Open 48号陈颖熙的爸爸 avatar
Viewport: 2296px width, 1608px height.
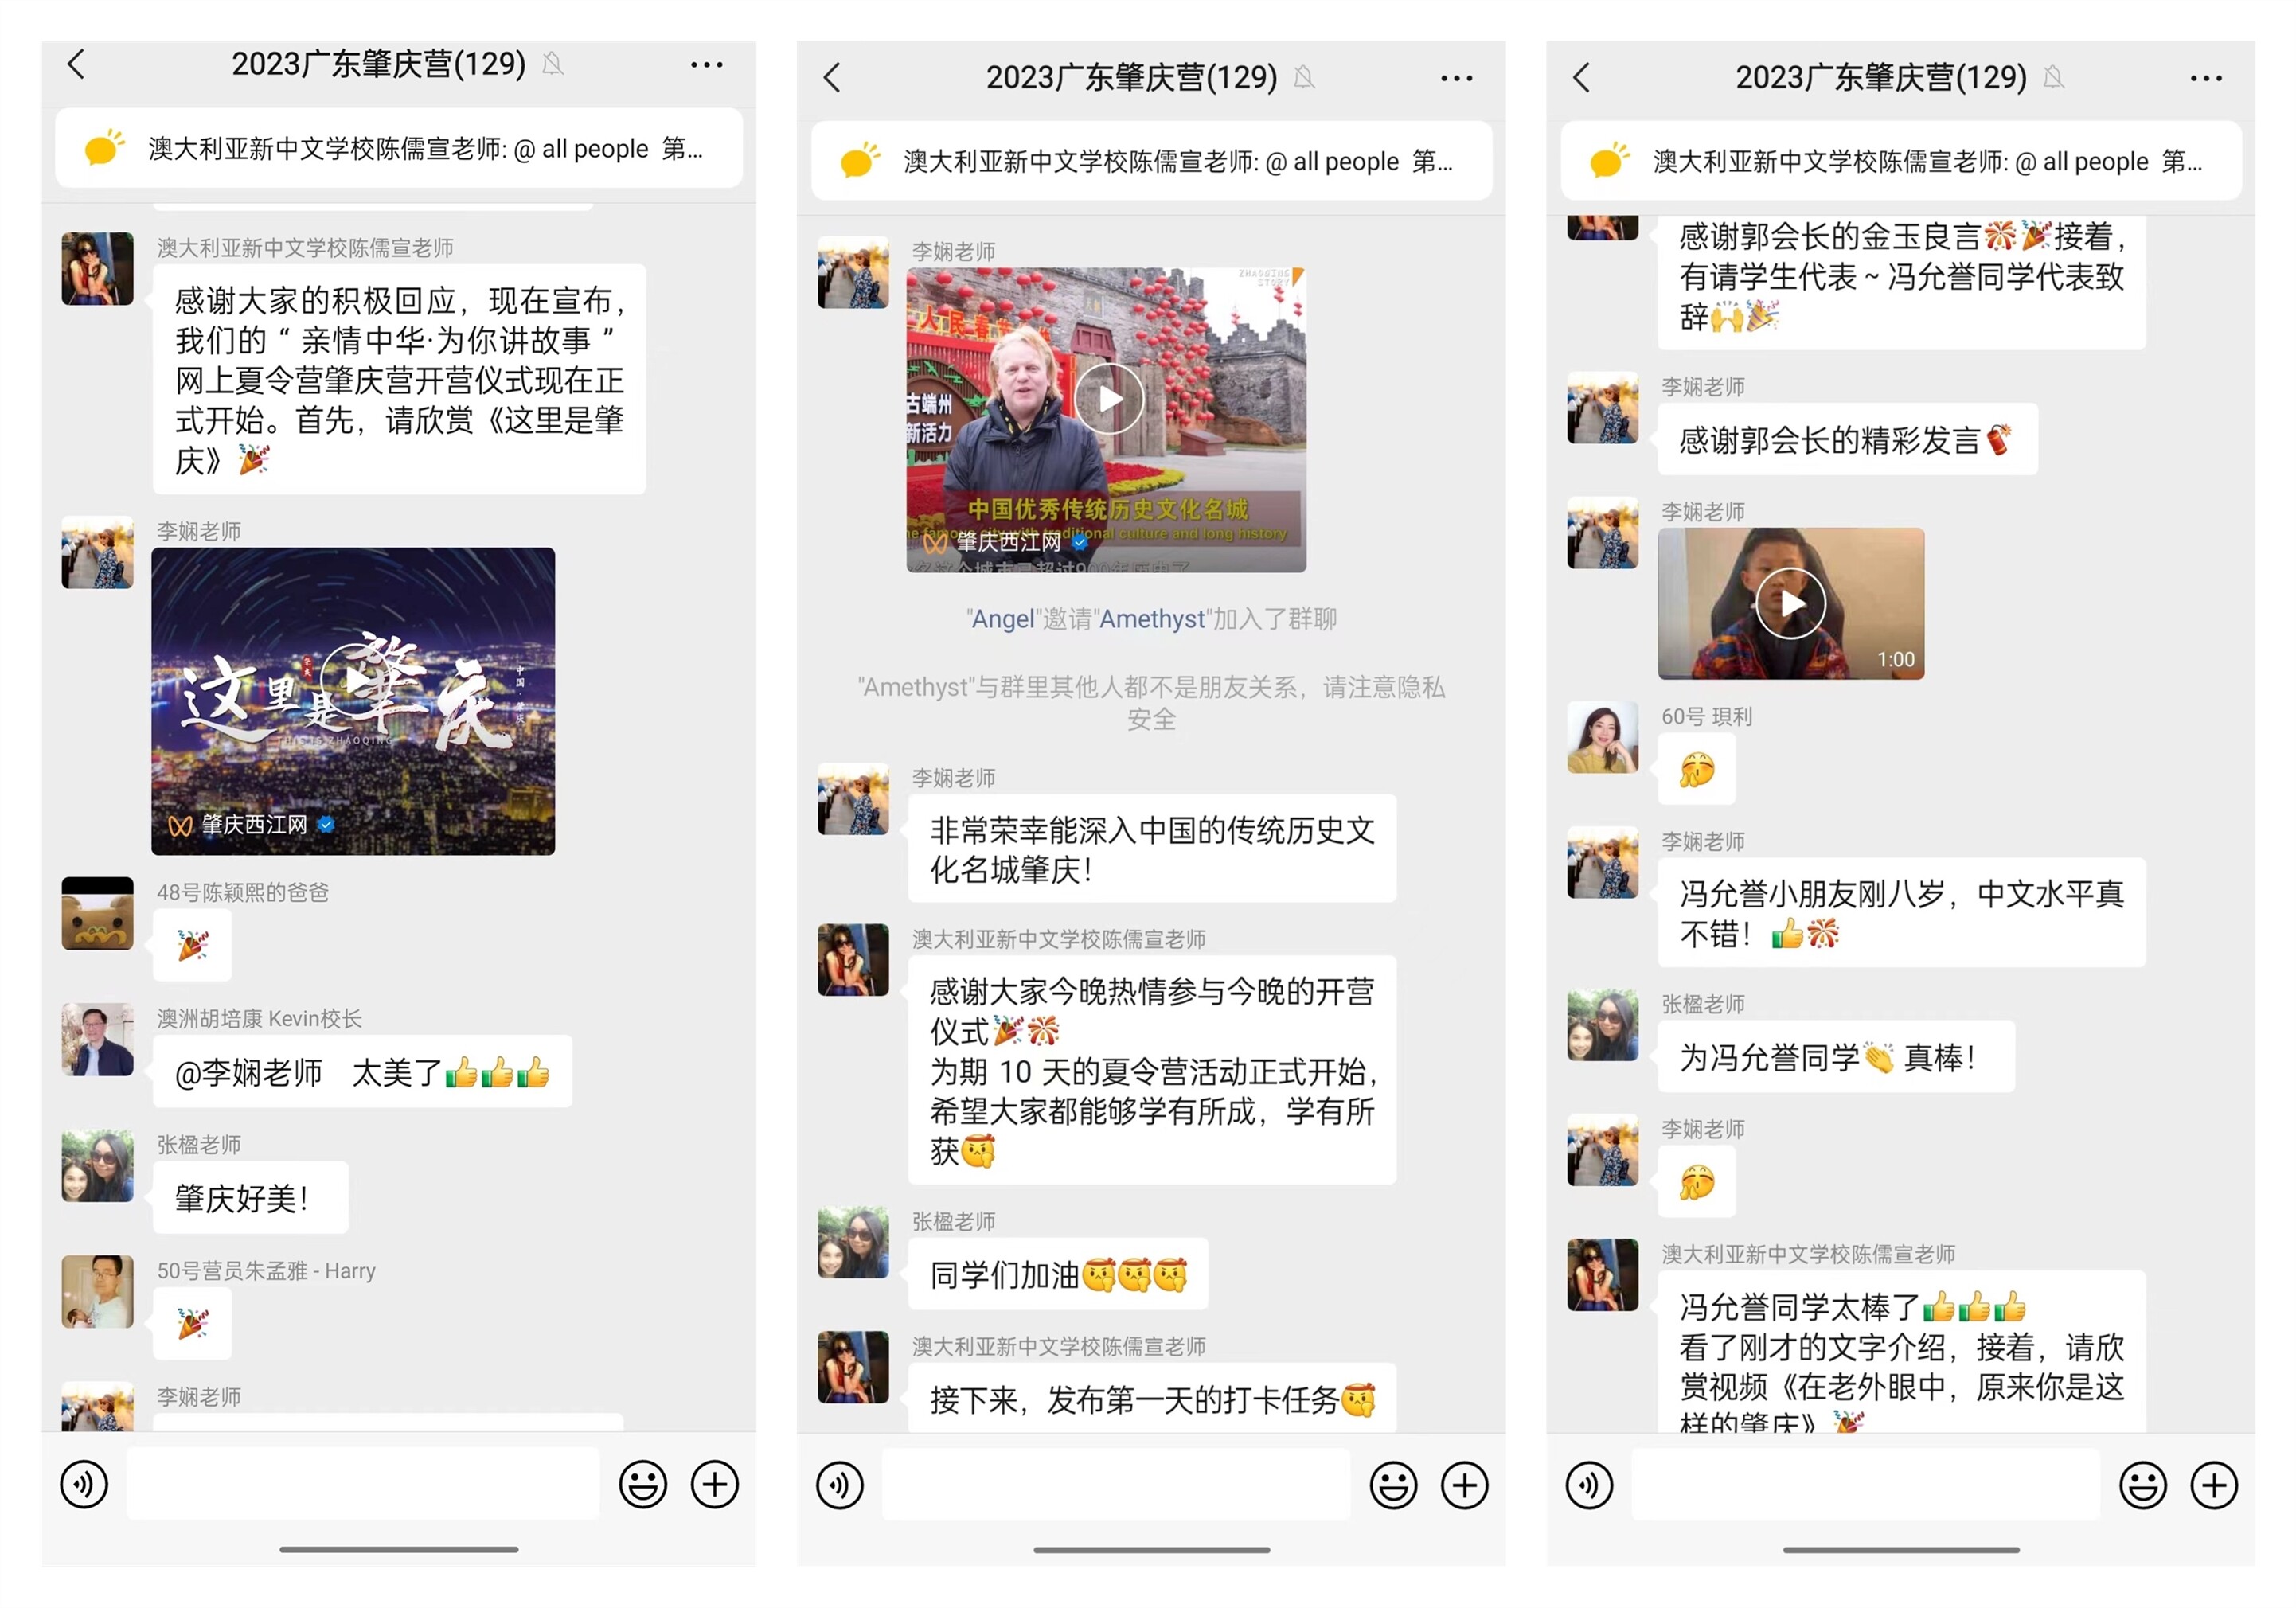pyautogui.click(x=97, y=913)
